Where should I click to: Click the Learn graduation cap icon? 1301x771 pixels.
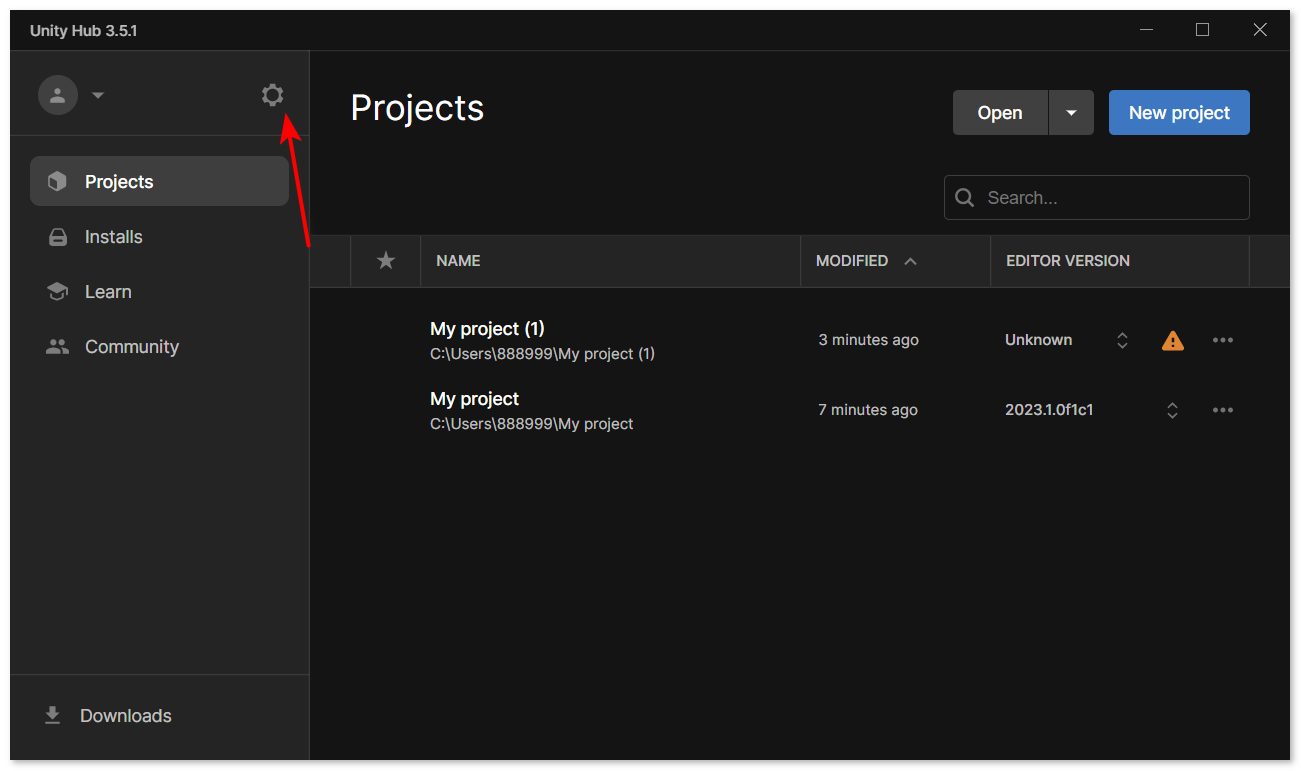click(57, 292)
